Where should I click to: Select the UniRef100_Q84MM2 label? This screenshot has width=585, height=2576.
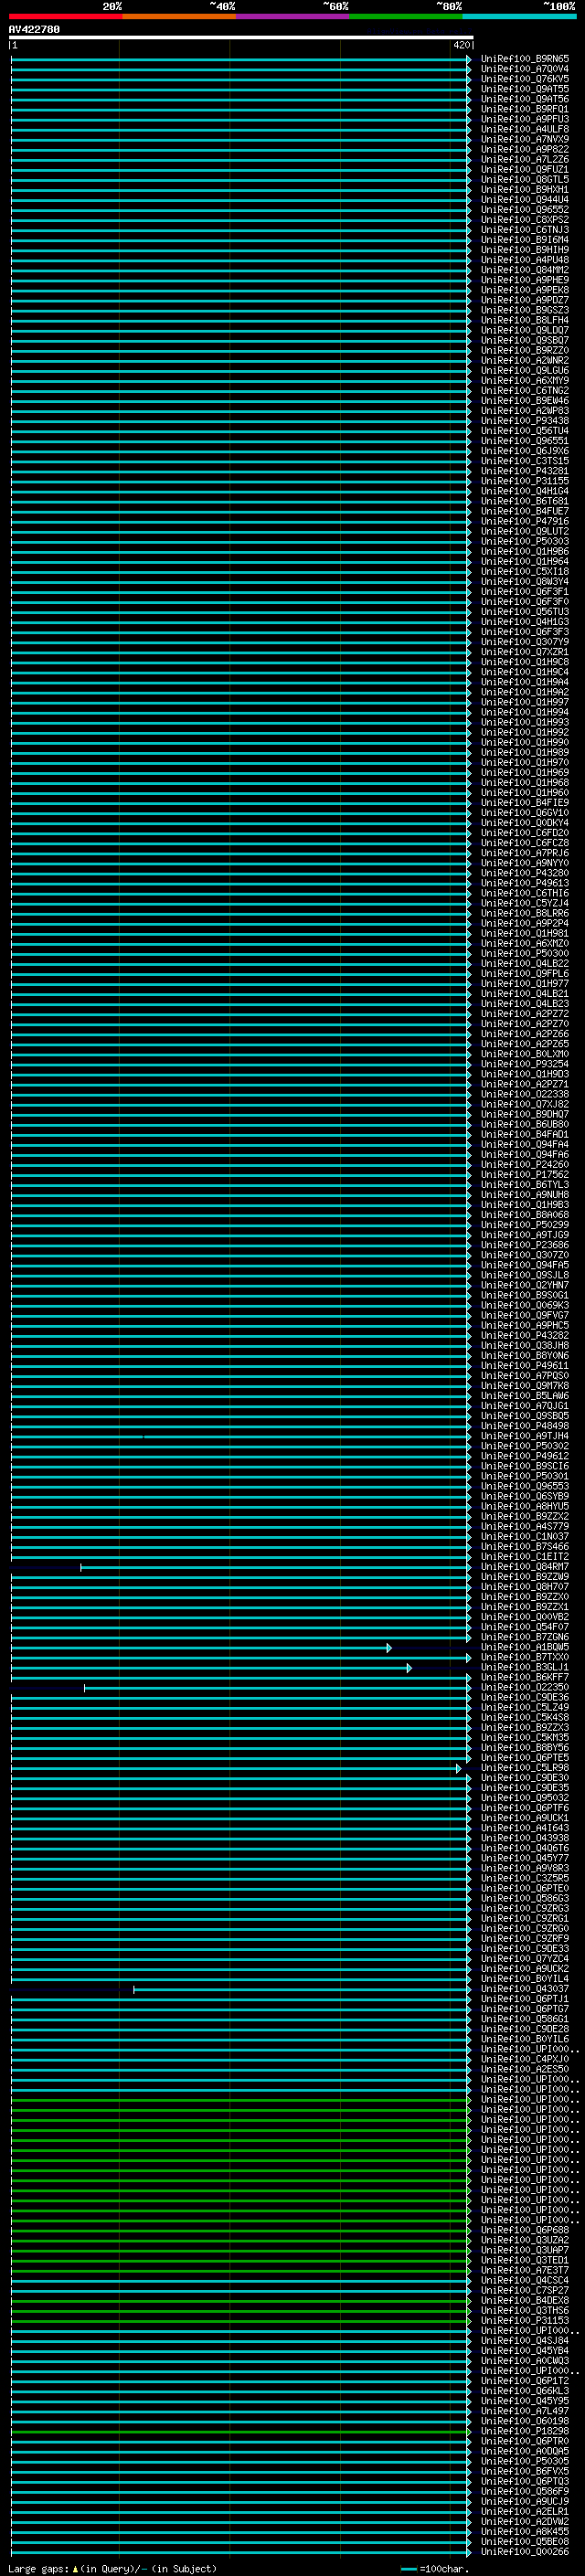(x=525, y=270)
